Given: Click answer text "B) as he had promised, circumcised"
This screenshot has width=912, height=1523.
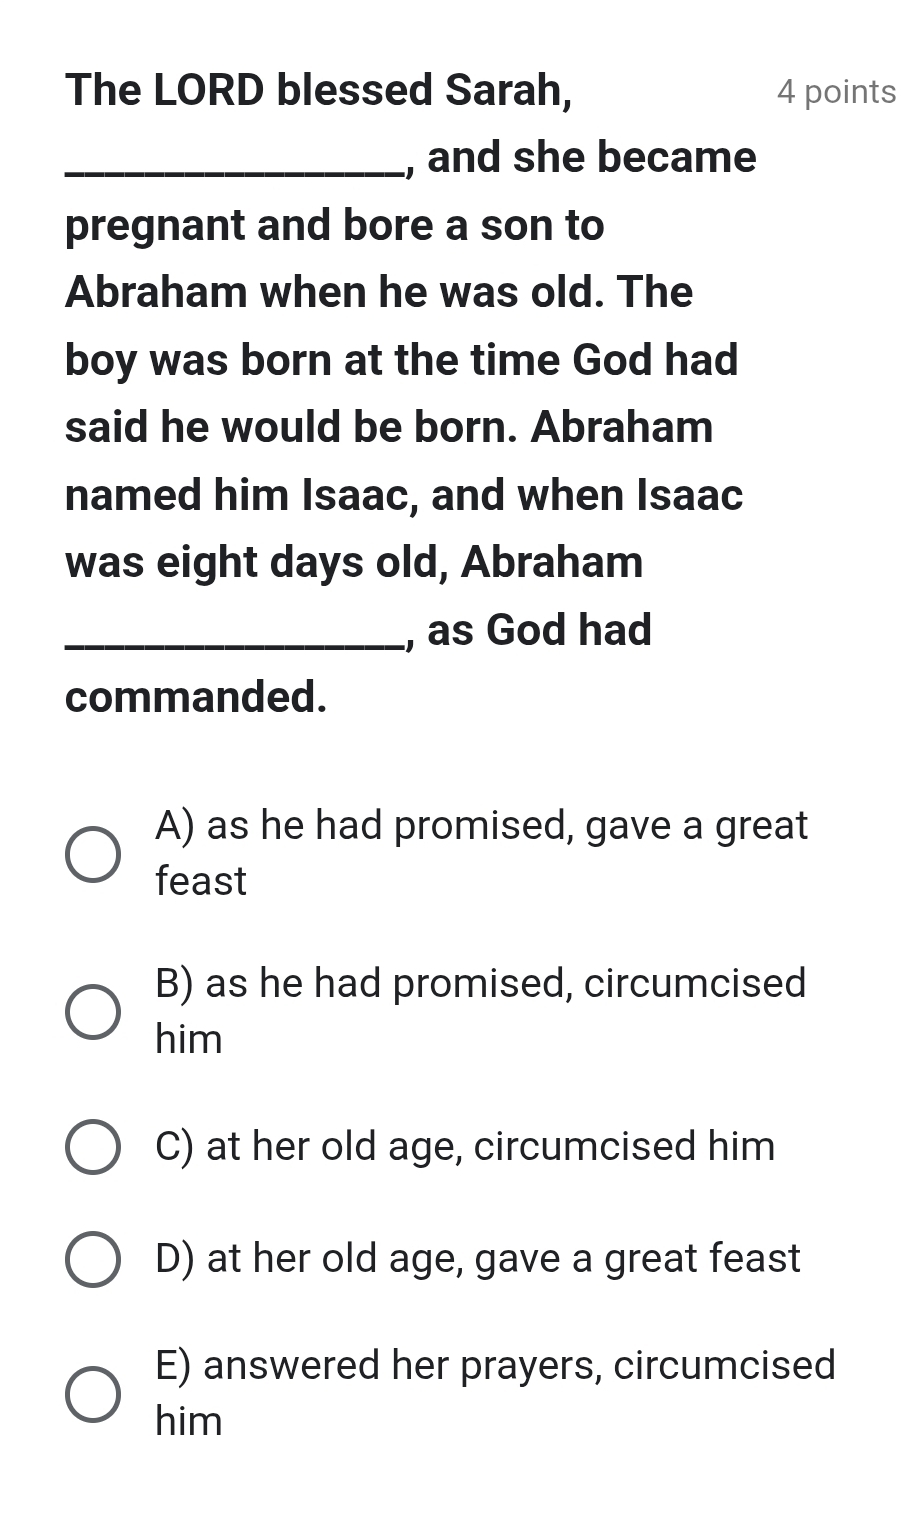Looking at the screenshot, I should [x=481, y=984].
